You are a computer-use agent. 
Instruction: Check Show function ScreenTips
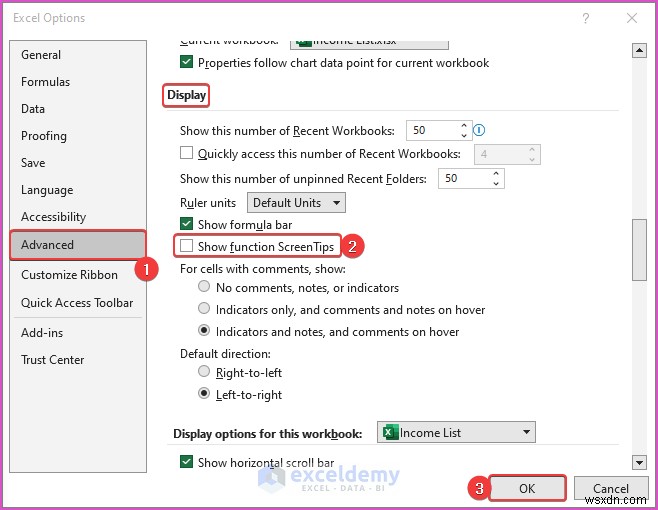[186, 246]
